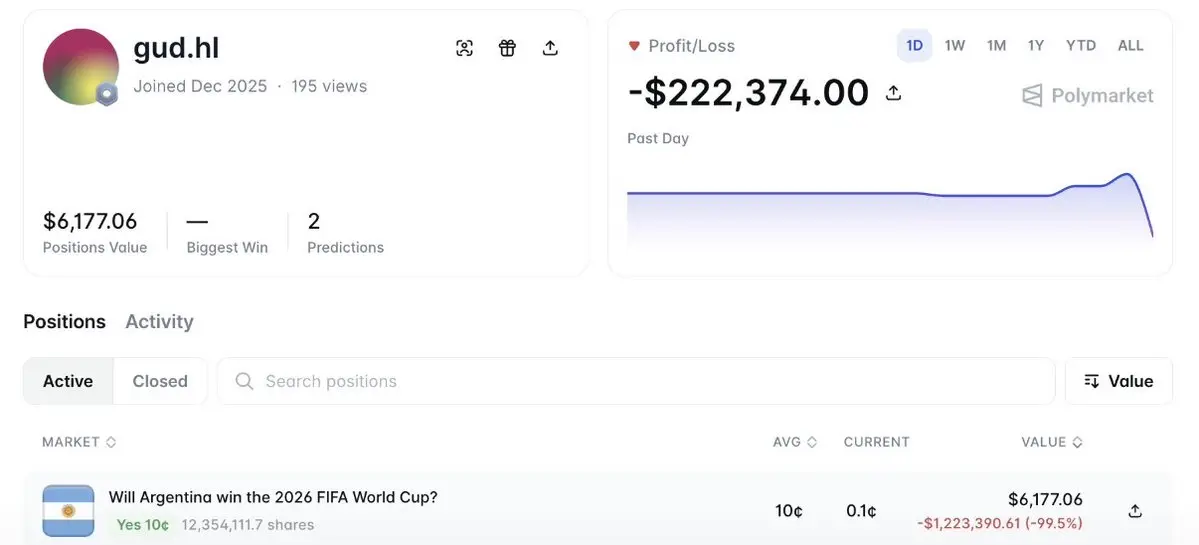Open the Value sort dropdown

click(1118, 381)
